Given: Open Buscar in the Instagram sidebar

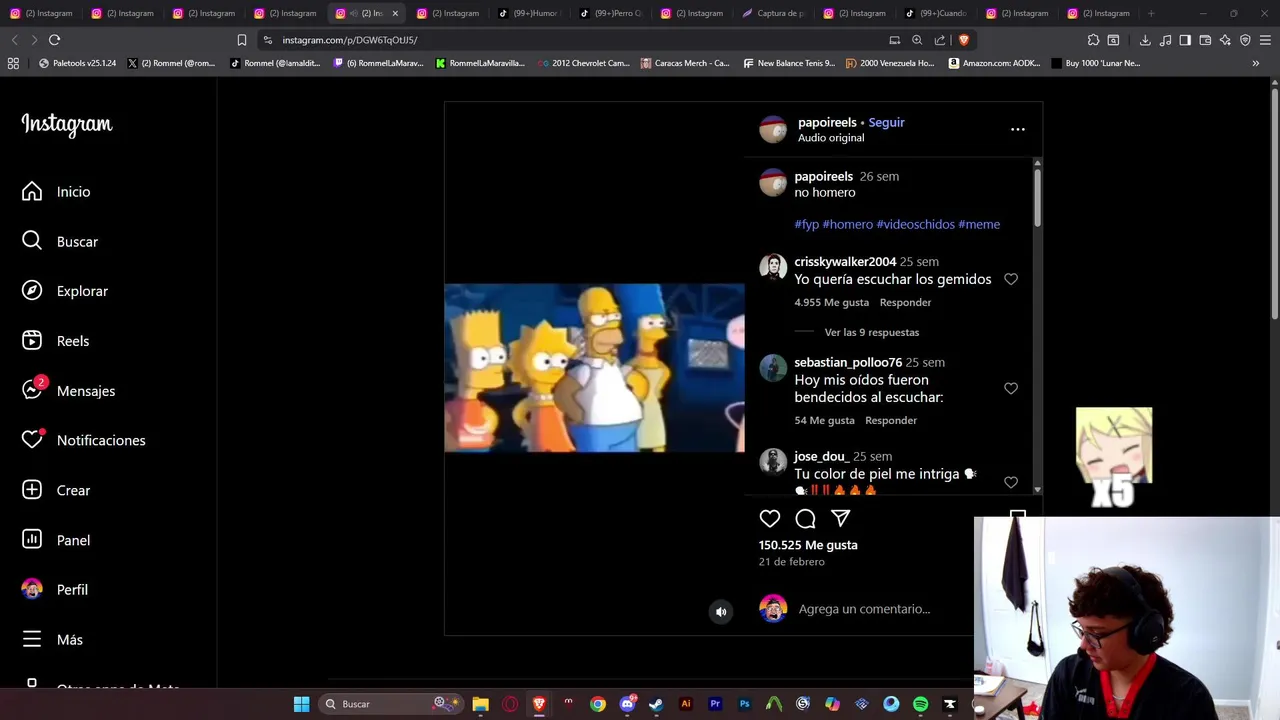Looking at the screenshot, I should [x=60, y=241].
